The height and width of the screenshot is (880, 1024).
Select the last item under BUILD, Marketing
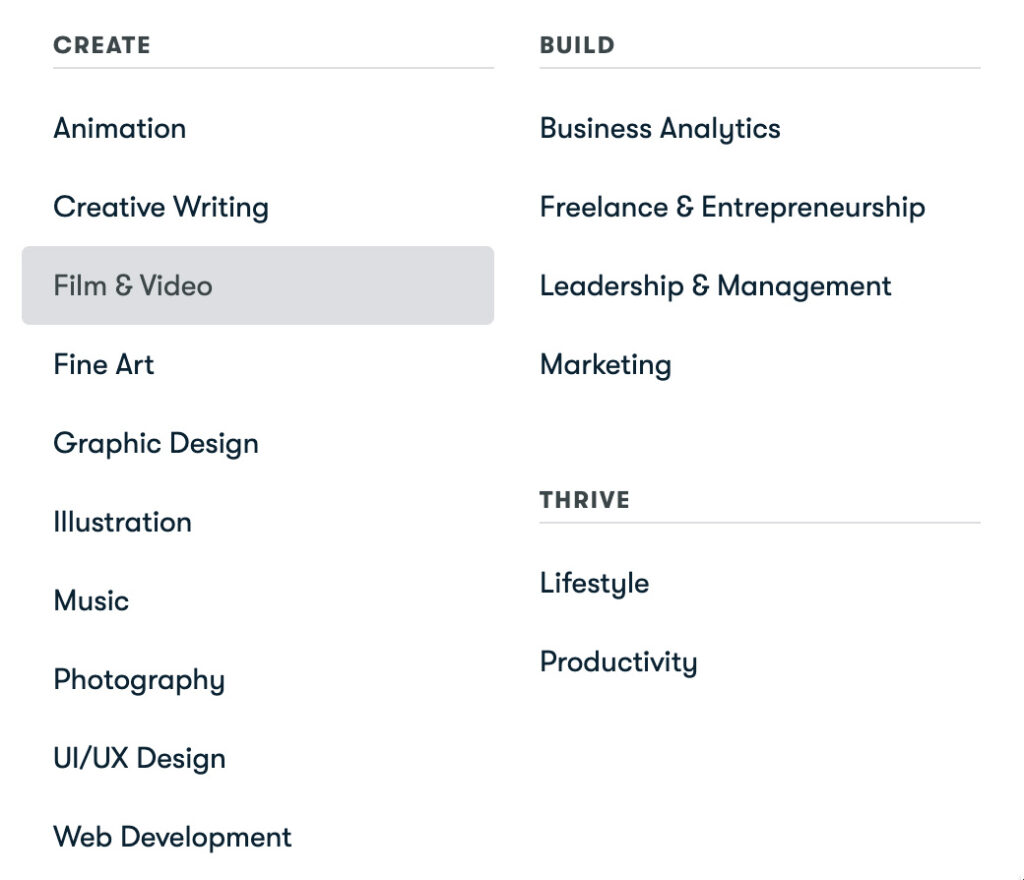click(605, 364)
